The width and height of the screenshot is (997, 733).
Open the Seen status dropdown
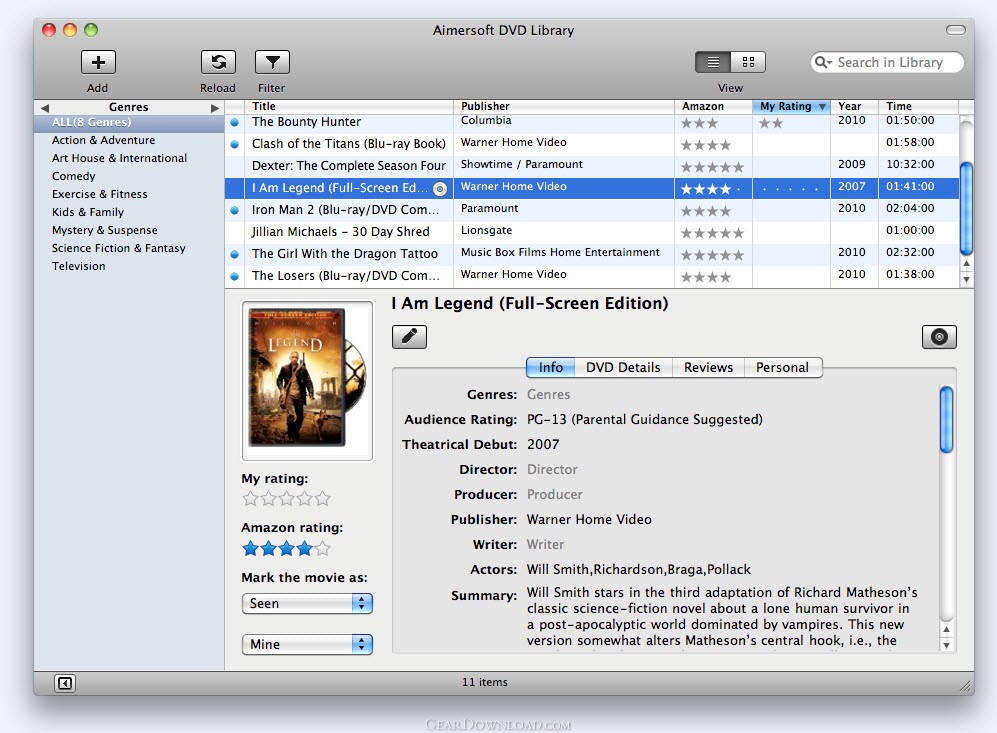(x=307, y=603)
